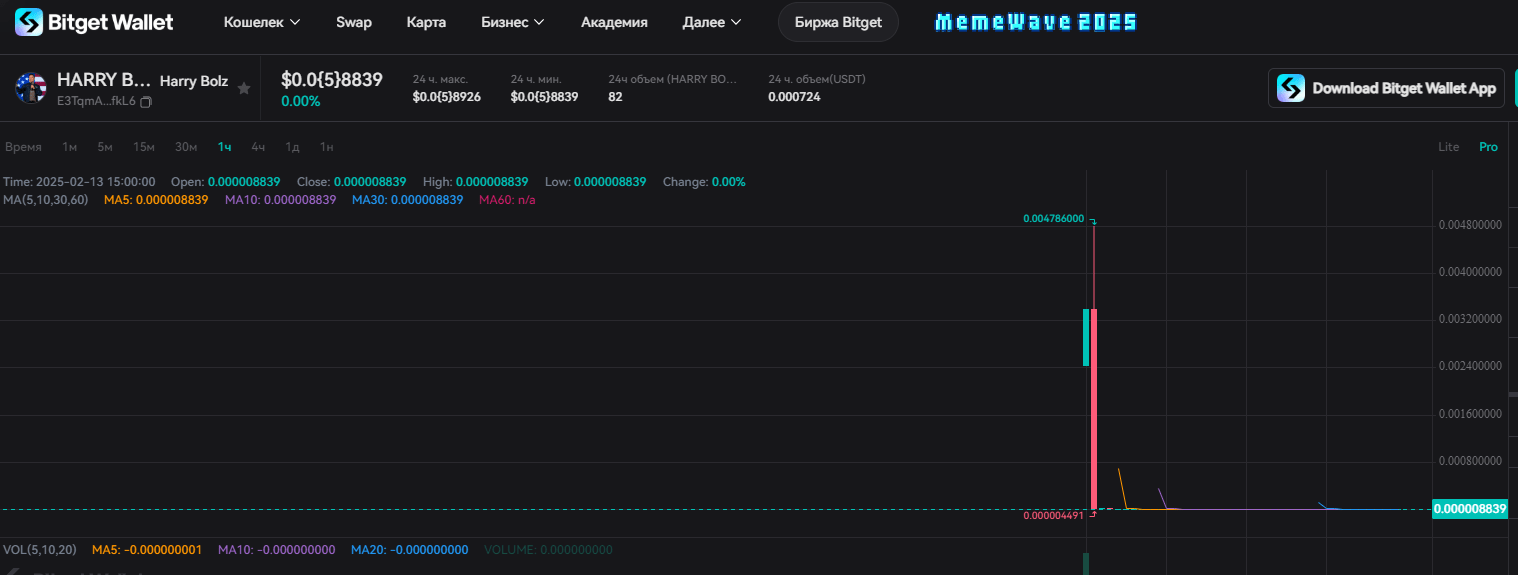Image resolution: width=1518 pixels, height=575 pixels.
Task: Click the VOL(5,10,20) indicator label
Action: point(40,550)
